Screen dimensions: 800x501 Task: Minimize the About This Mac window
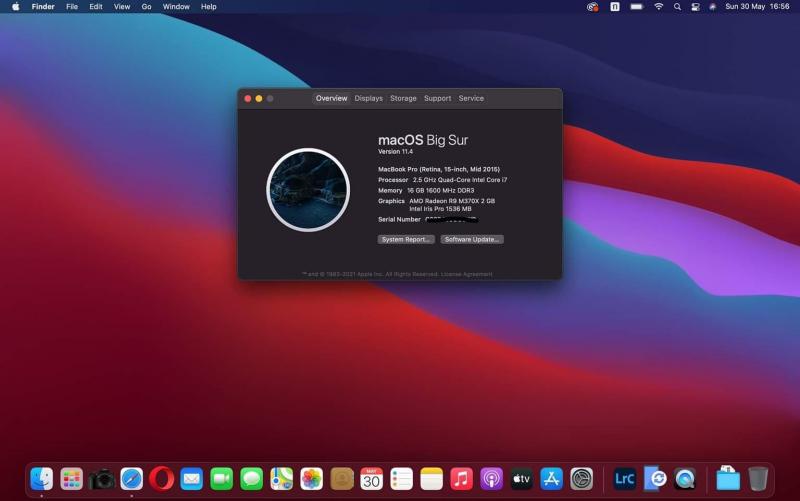259,98
